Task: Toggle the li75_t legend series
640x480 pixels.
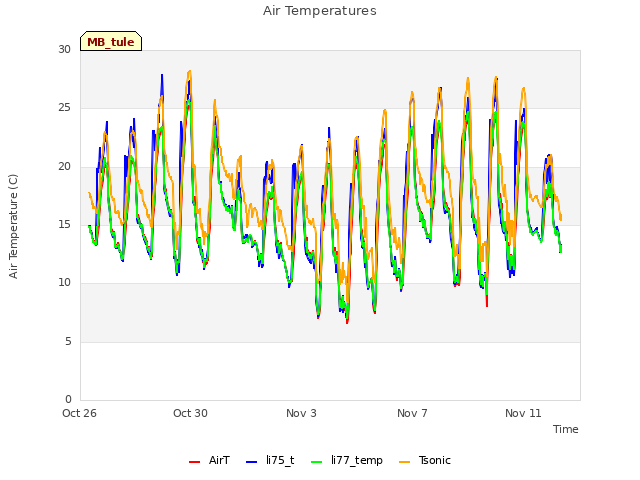Action: pyautogui.click(x=270, y=461)
